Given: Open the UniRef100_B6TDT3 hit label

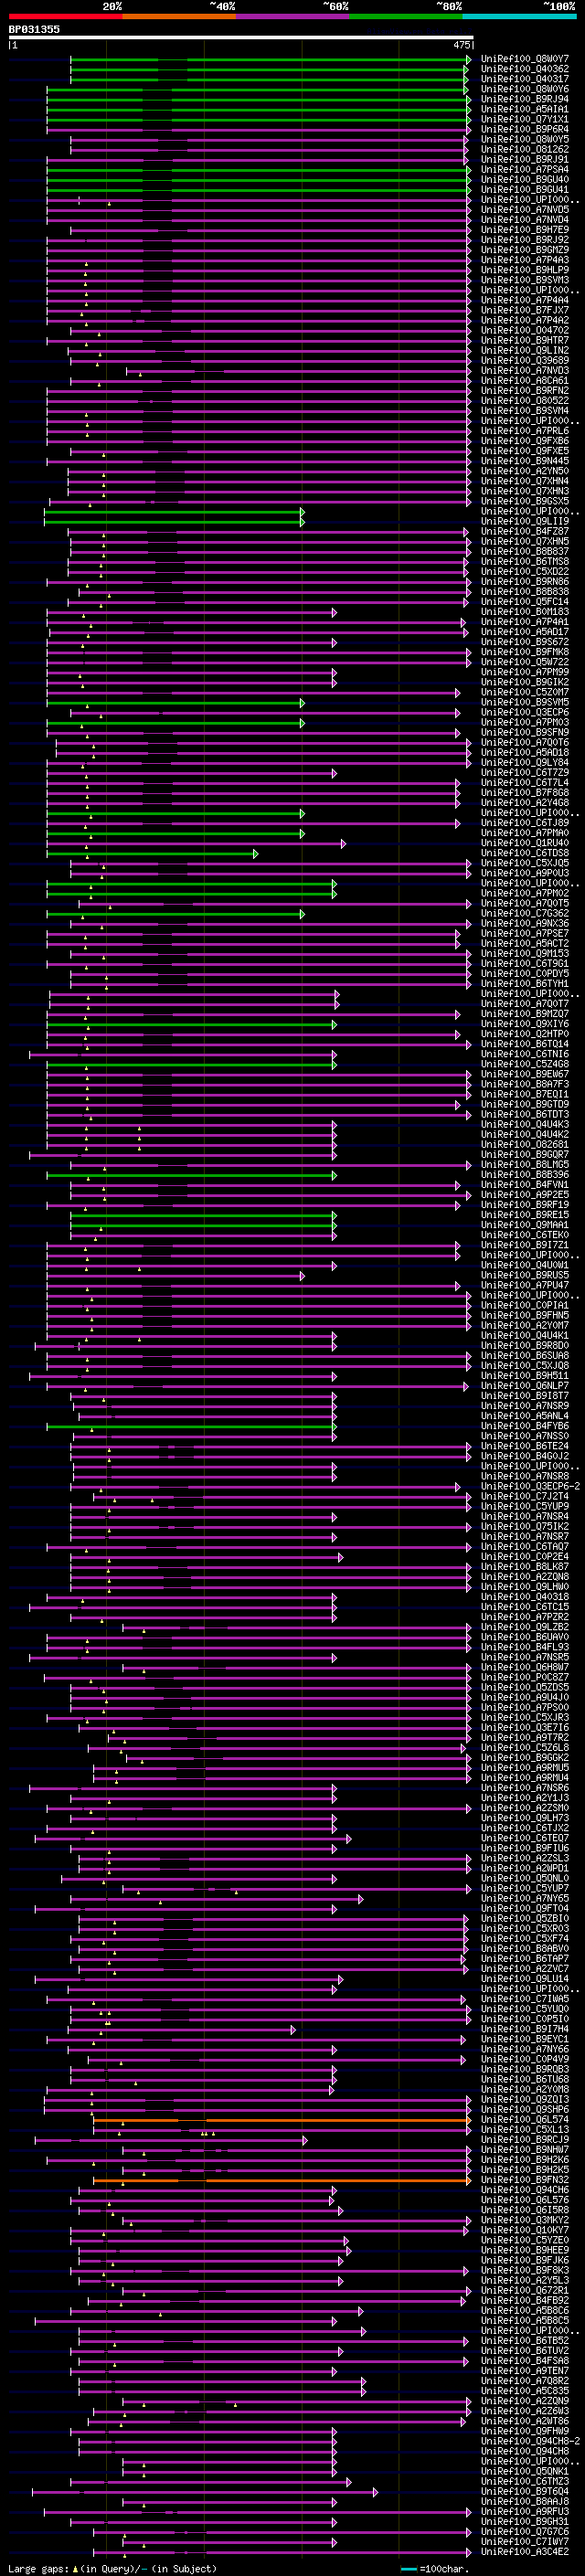Looking at the screenshot, I should 524,1114.
